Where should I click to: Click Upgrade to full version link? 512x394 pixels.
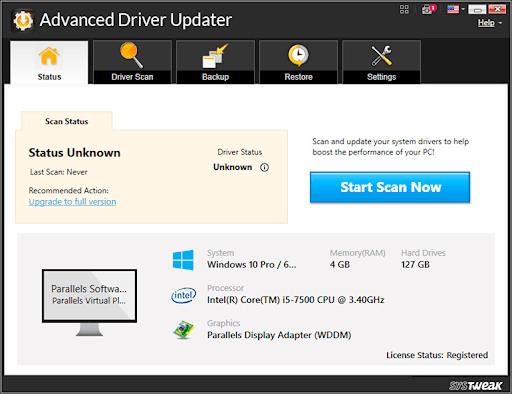72,202
